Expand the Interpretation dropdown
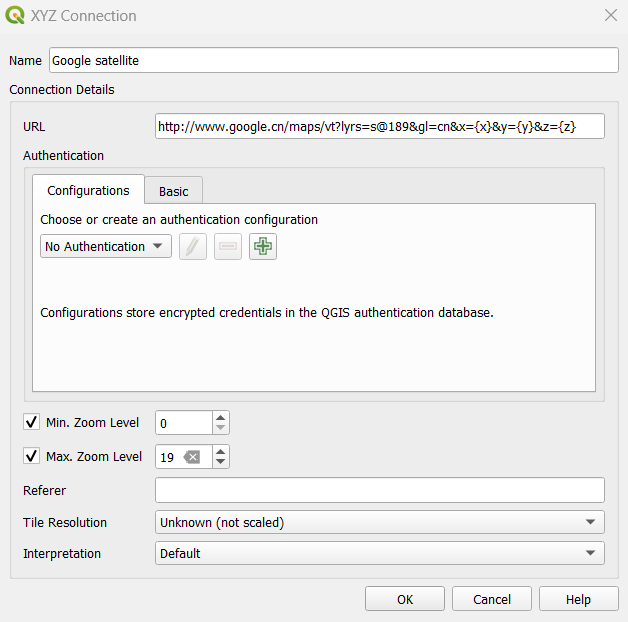628x622 pixels. (380, 554)
